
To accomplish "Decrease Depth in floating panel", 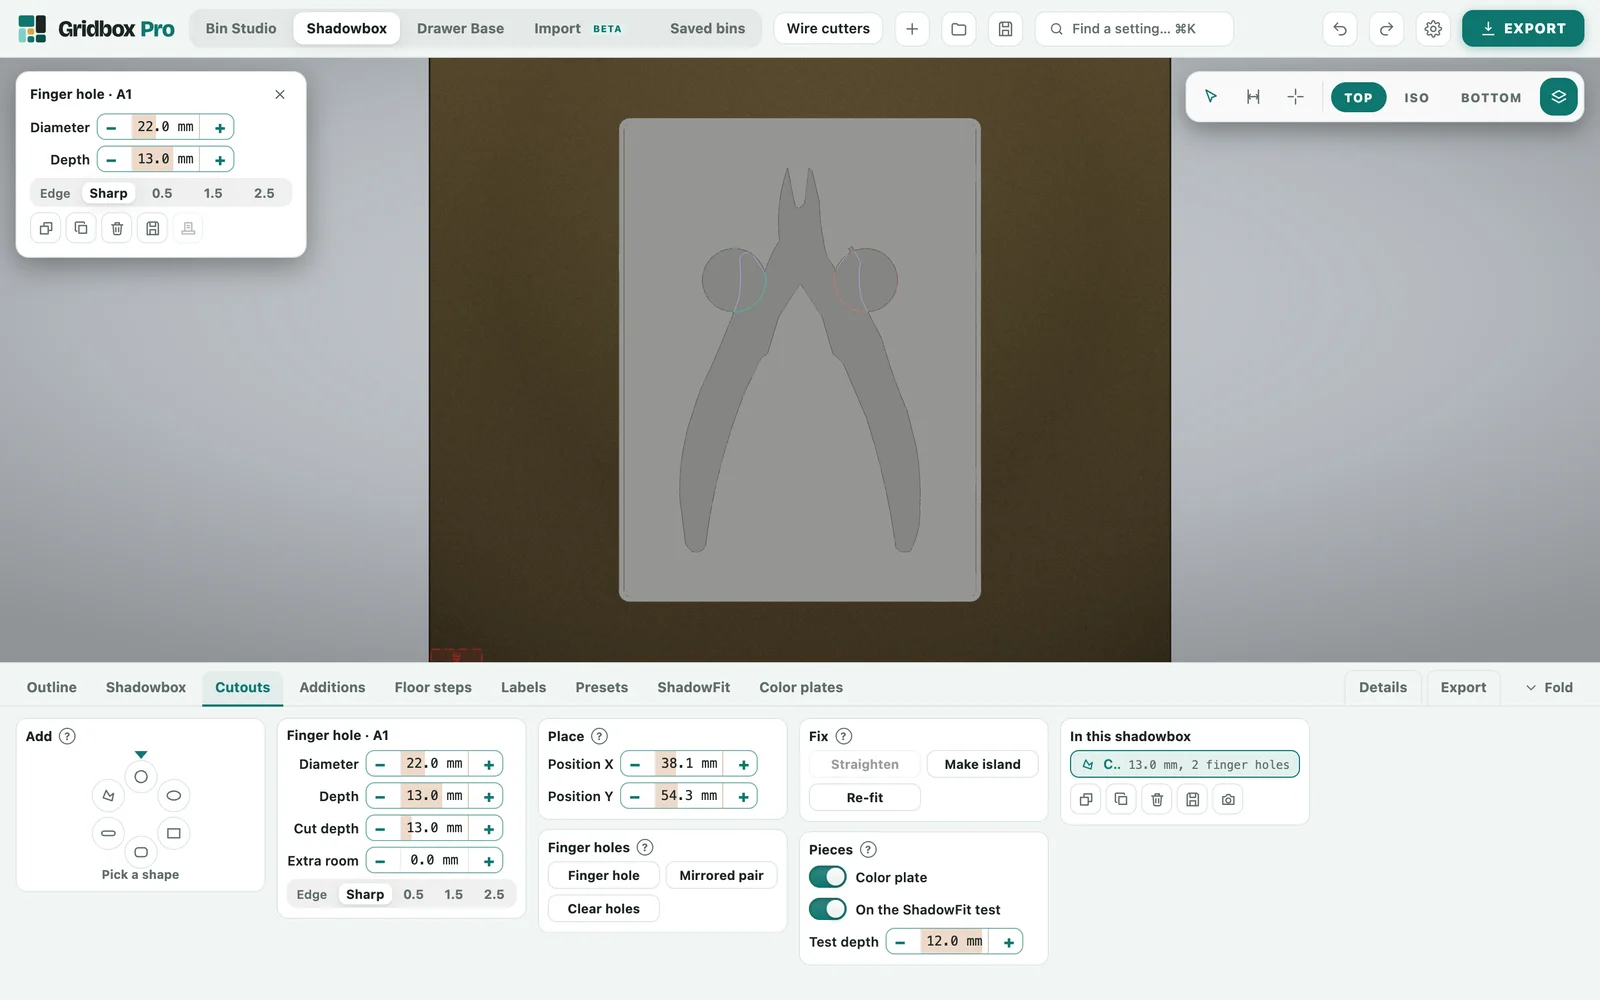I will click(x=111, y=159).
